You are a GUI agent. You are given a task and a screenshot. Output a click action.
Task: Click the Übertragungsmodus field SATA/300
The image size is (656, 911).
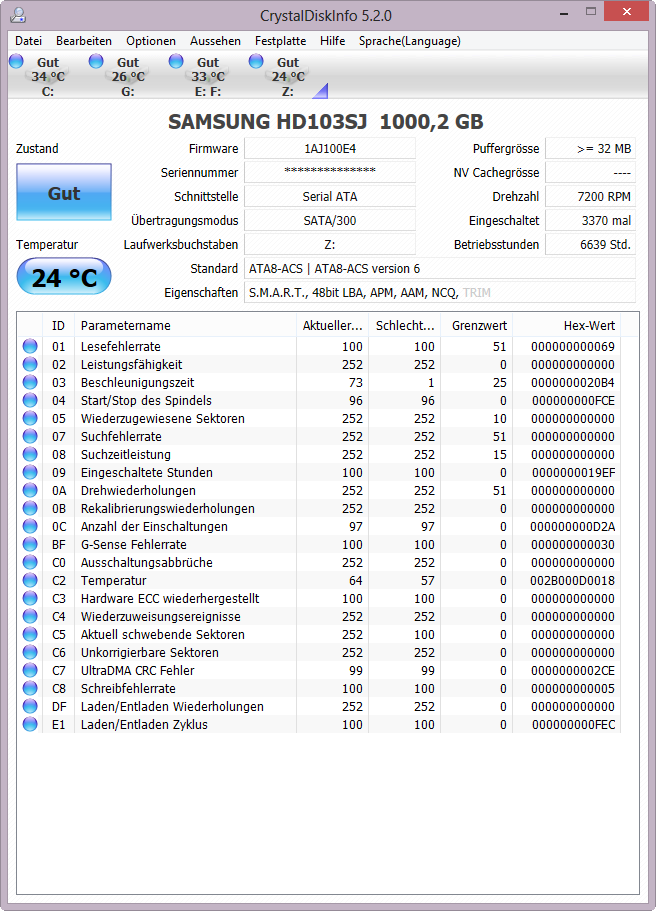pos(330,220)
